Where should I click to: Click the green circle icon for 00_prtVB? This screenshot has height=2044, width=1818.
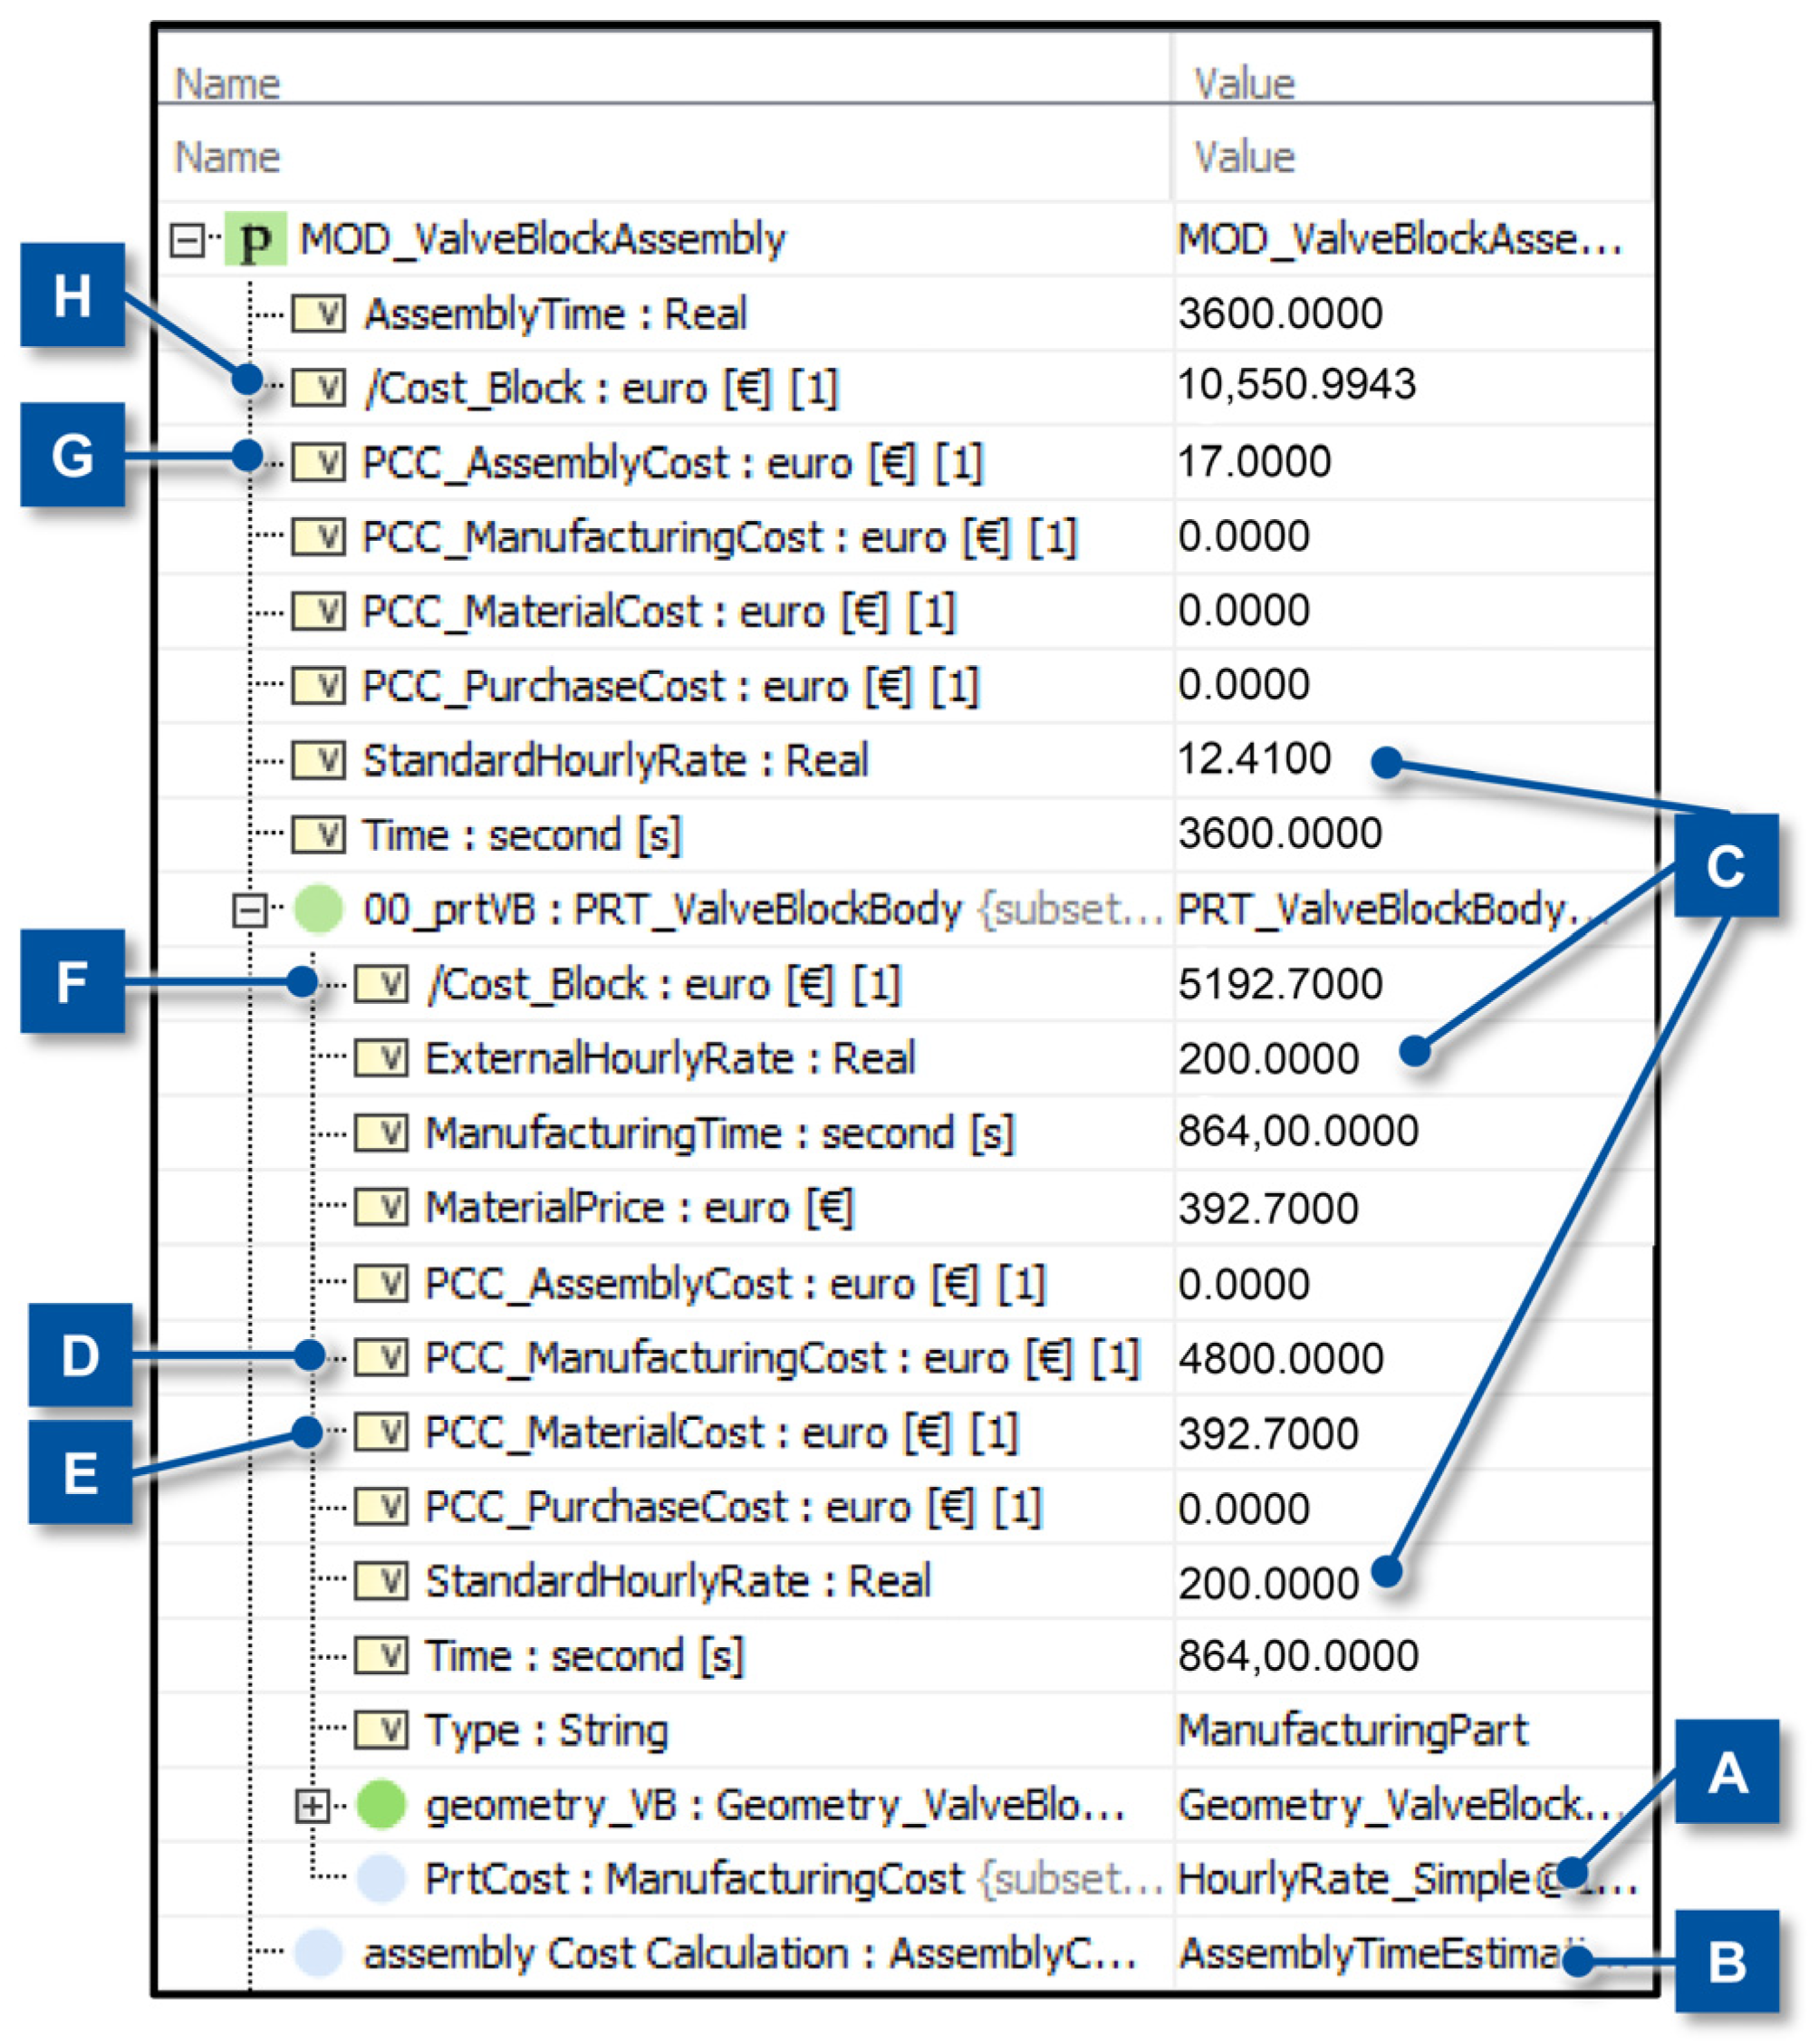(x=318, y=909)
